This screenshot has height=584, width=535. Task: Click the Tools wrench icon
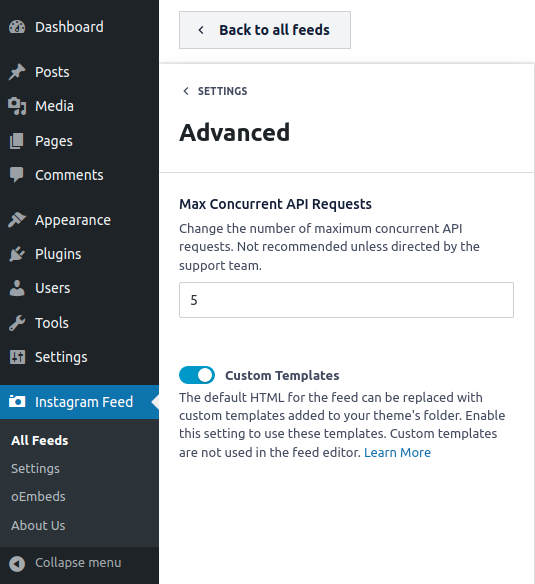click(17, 323)
